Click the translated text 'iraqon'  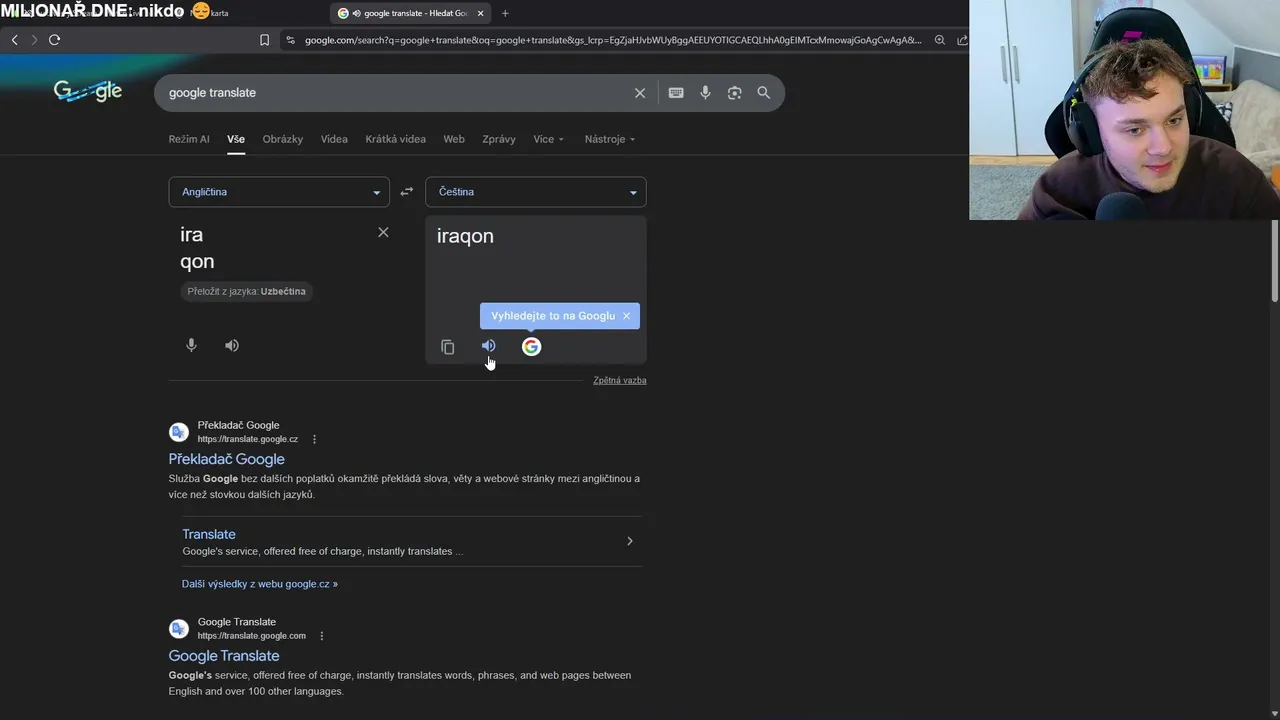[x=465, y=236]
